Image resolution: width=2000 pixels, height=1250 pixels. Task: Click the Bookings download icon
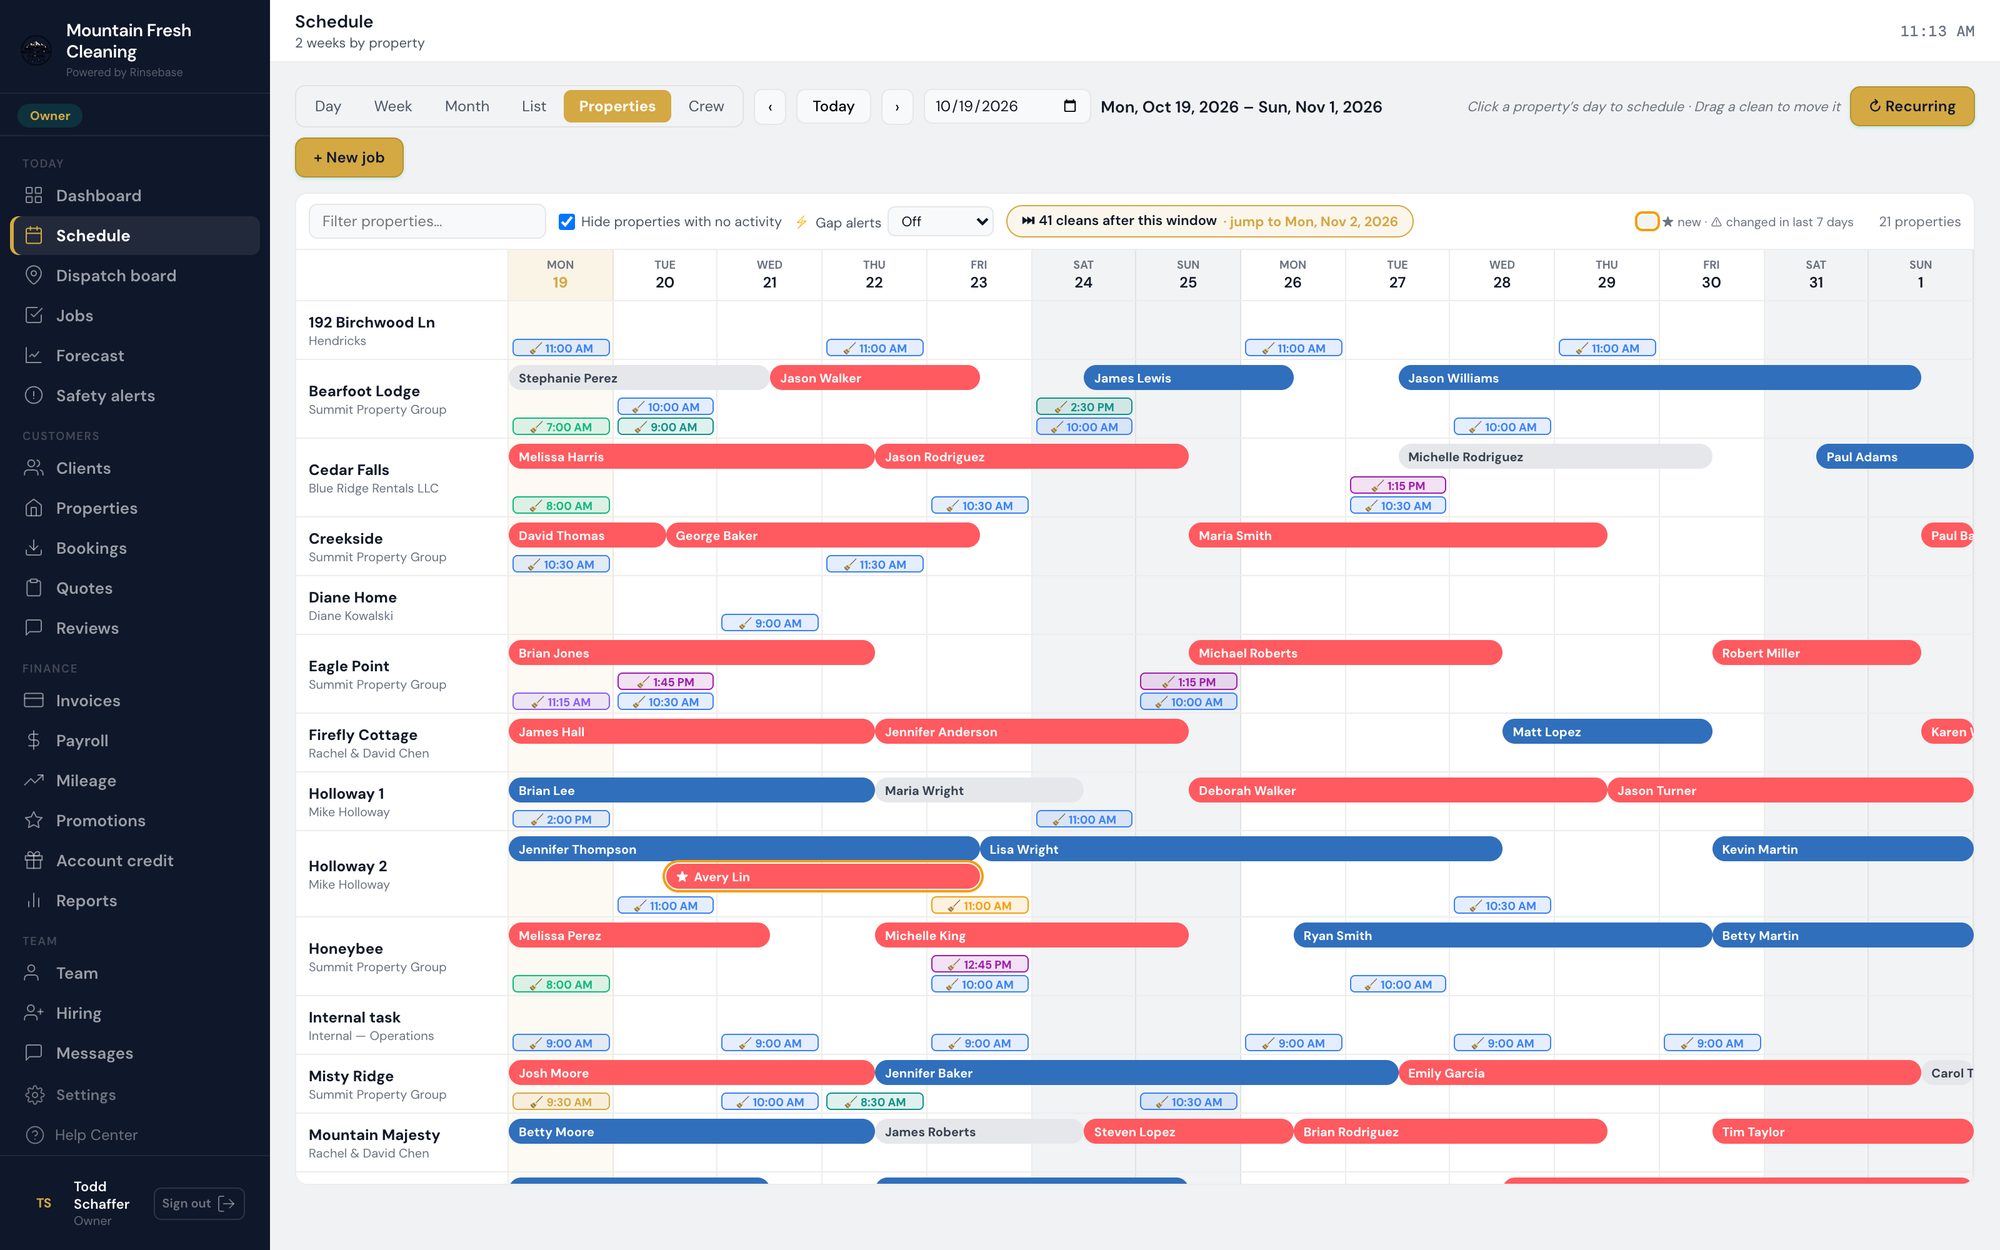tap(34, 548)
